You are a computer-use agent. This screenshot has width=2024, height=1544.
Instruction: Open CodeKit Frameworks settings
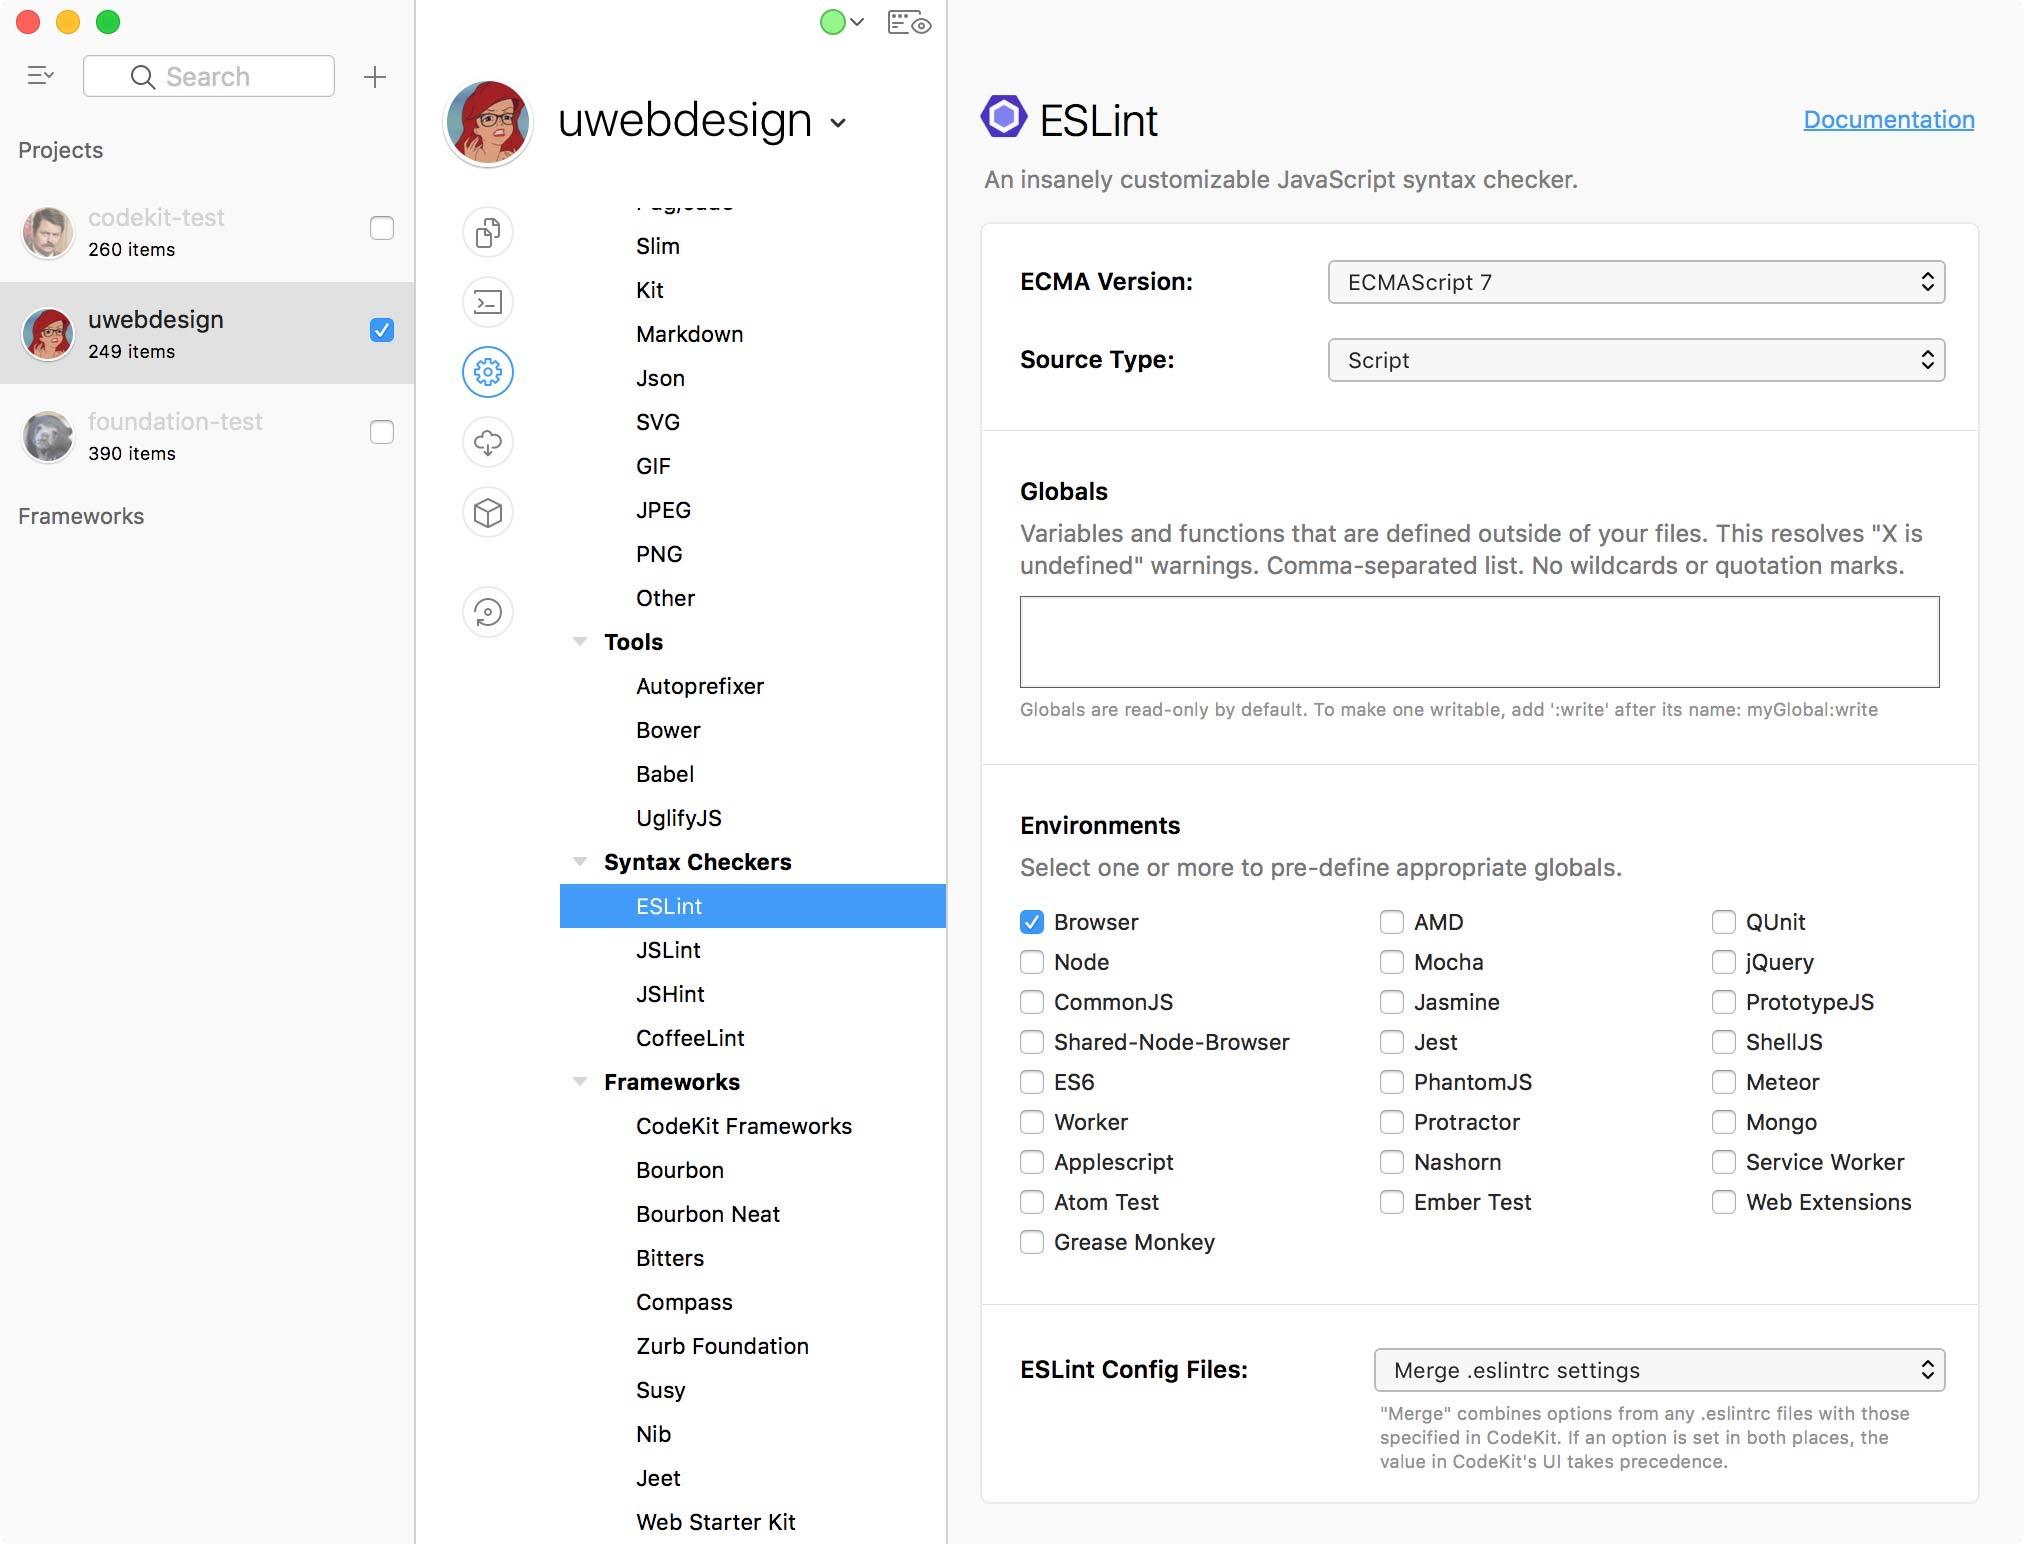pyautogui.click(x=744, y=1126)
